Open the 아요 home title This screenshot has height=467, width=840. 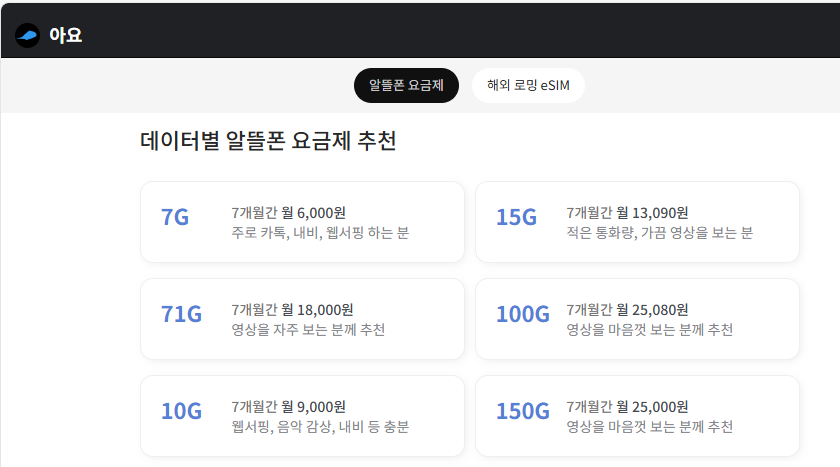point(65,35)
